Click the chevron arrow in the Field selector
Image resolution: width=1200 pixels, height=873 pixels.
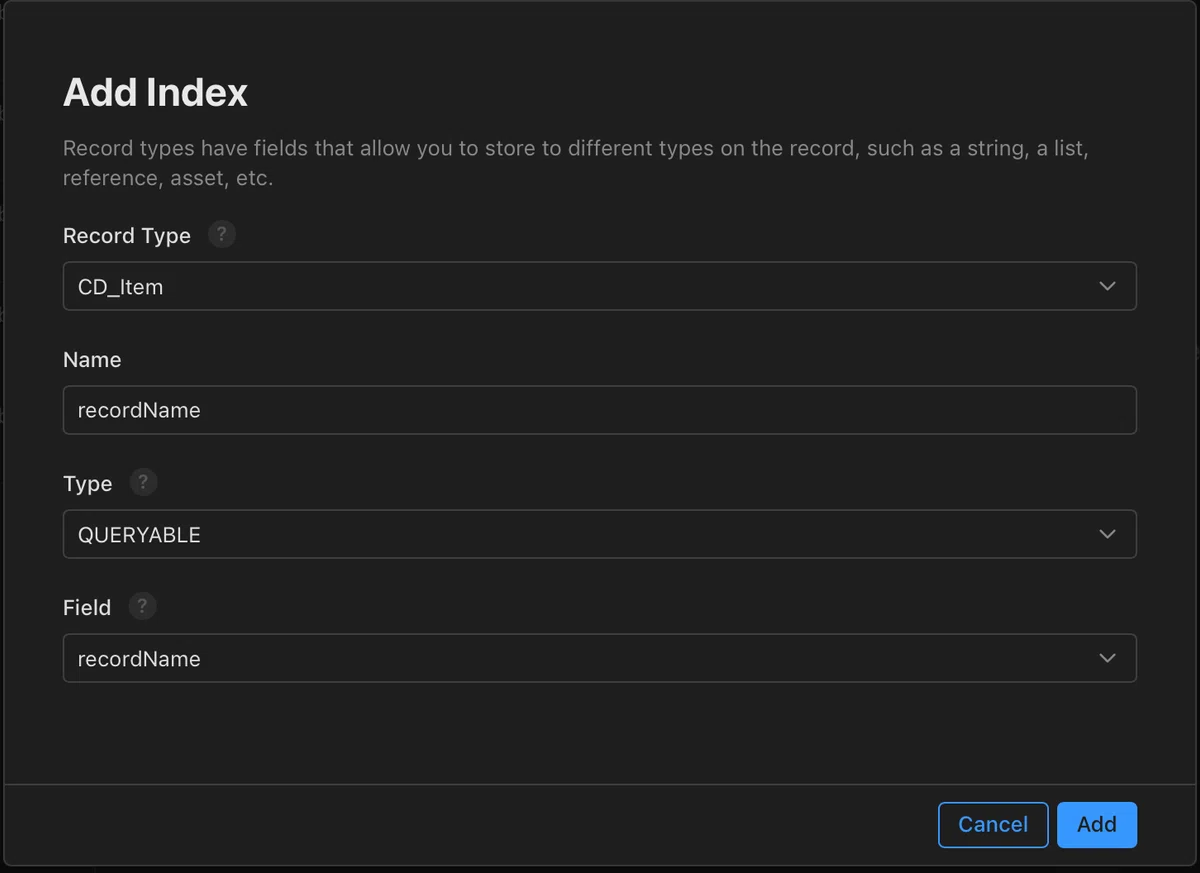pyautogui.click(x=1107, y=658)
